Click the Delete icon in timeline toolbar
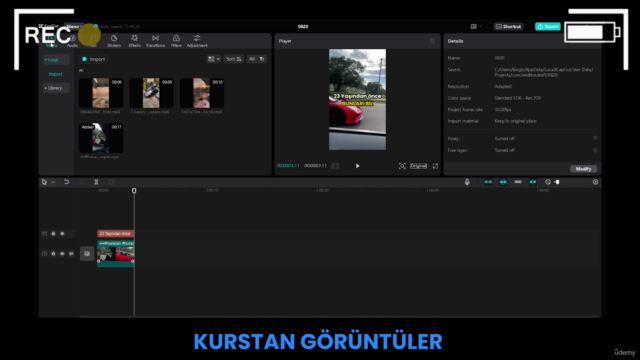Screen dimensions: 640x360 111,182
